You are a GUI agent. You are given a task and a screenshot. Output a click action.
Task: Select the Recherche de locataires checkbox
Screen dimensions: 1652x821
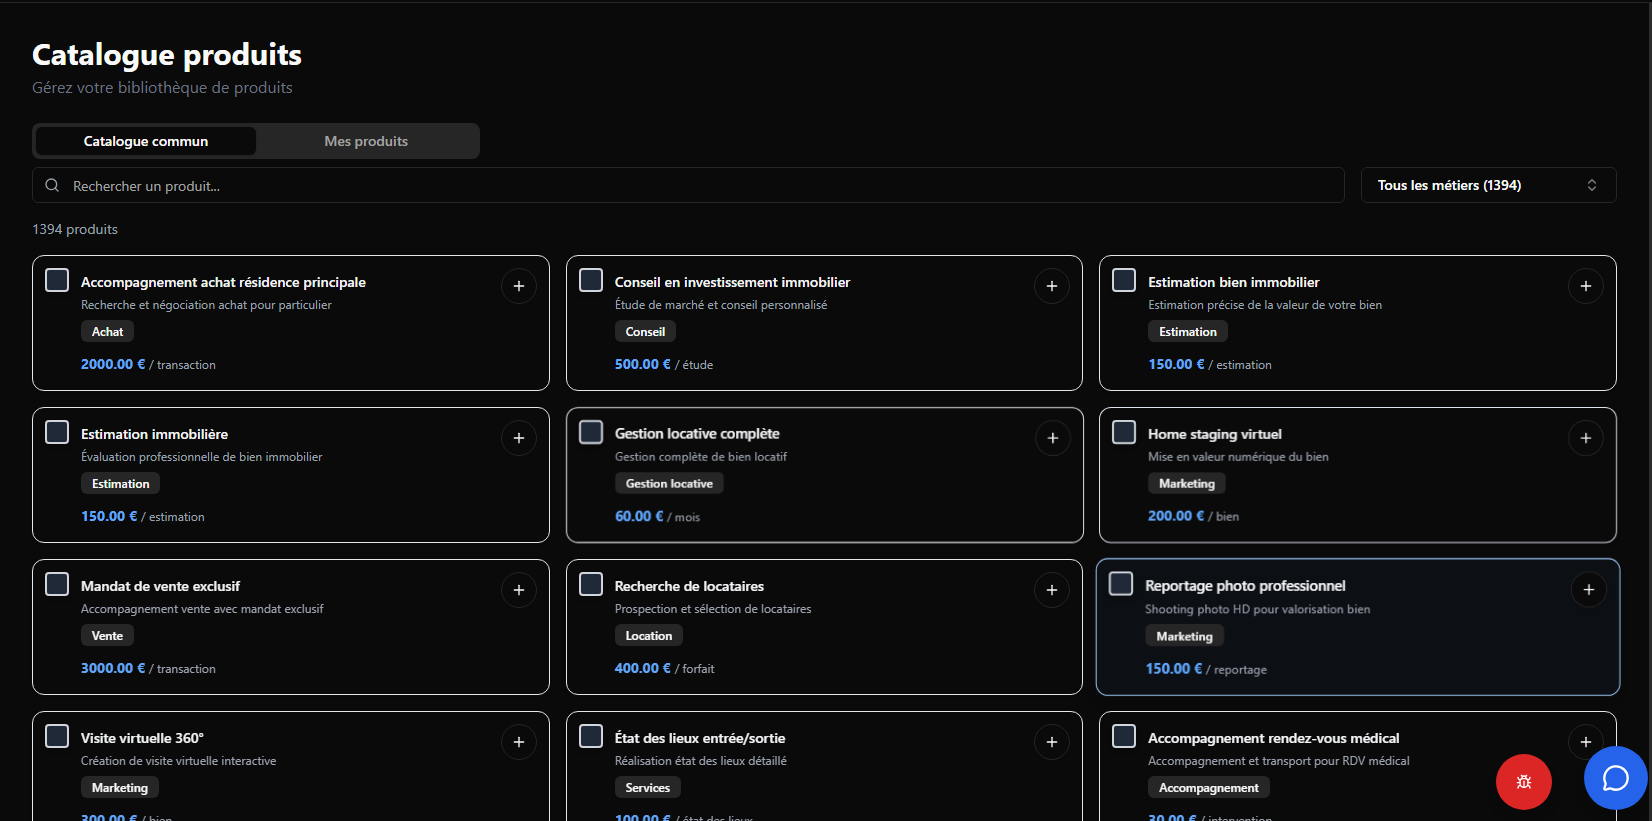tap(591, 584)
